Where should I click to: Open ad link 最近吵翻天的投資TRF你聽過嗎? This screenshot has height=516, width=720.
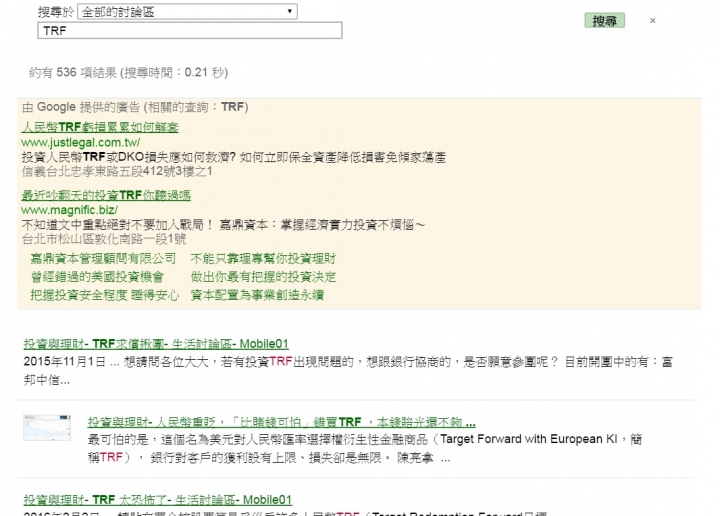(x=106, y=195)
